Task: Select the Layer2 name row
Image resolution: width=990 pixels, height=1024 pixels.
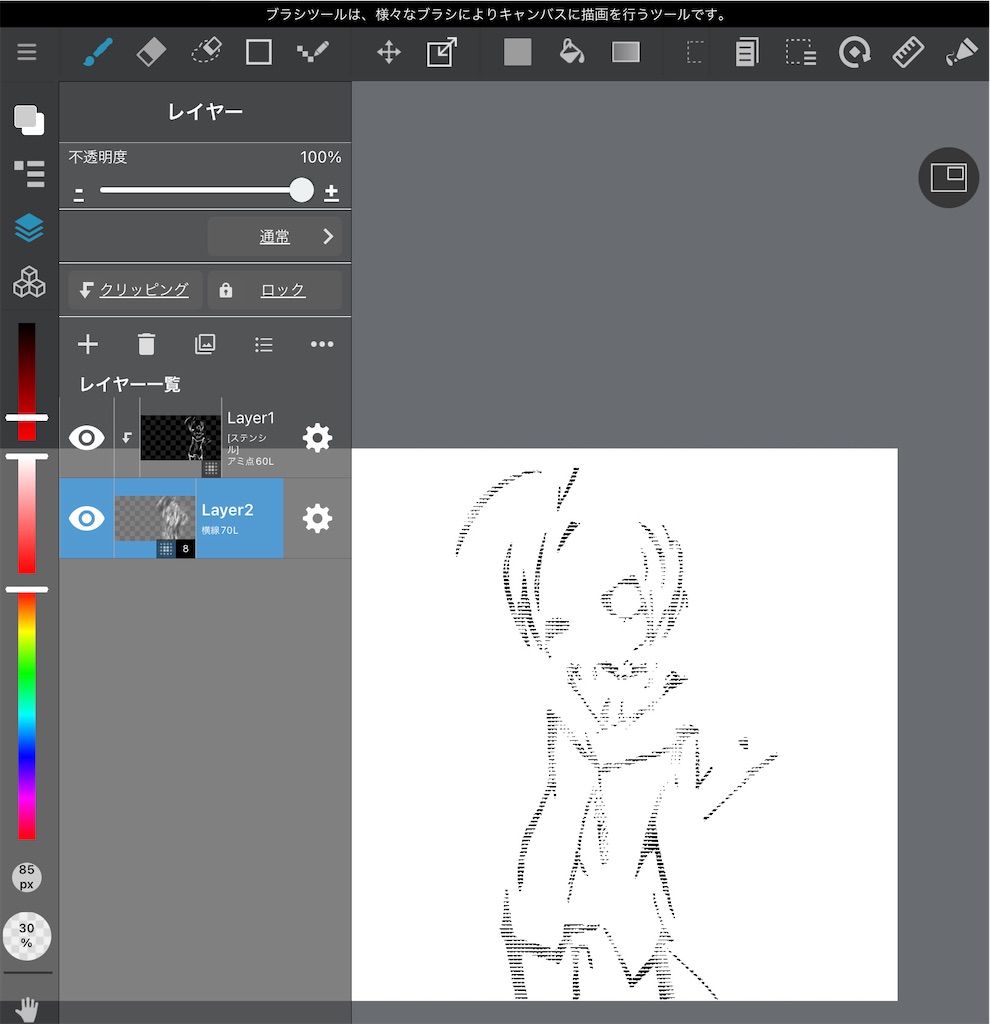Action: click(x=240, y=518)
